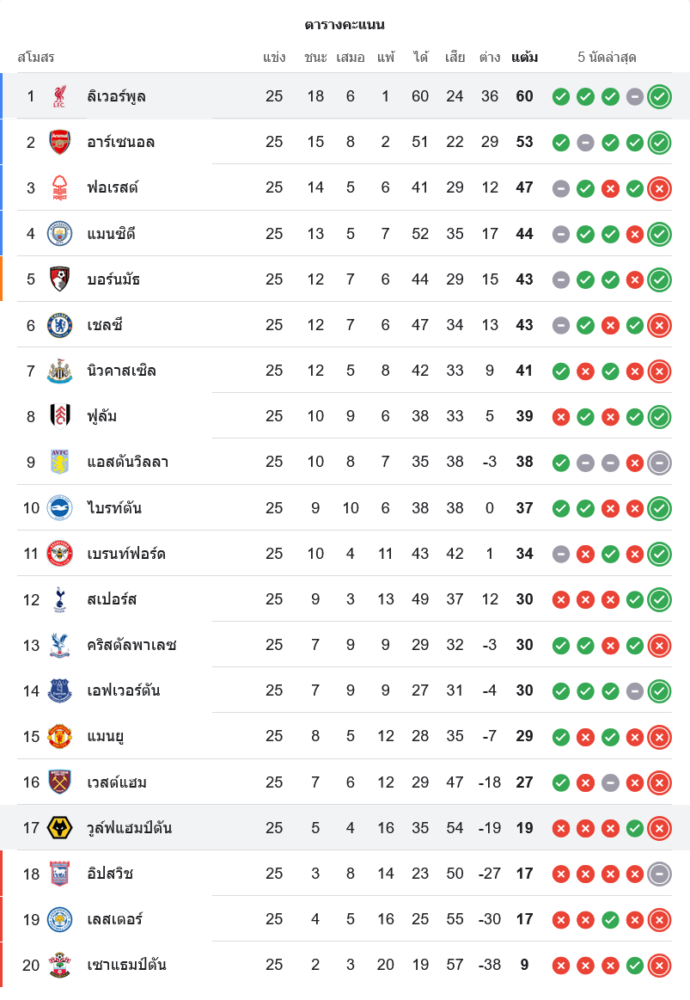The image size is (690, 1000).
Task: Click the Wolverhampton club crest
Action: [60, 828]
